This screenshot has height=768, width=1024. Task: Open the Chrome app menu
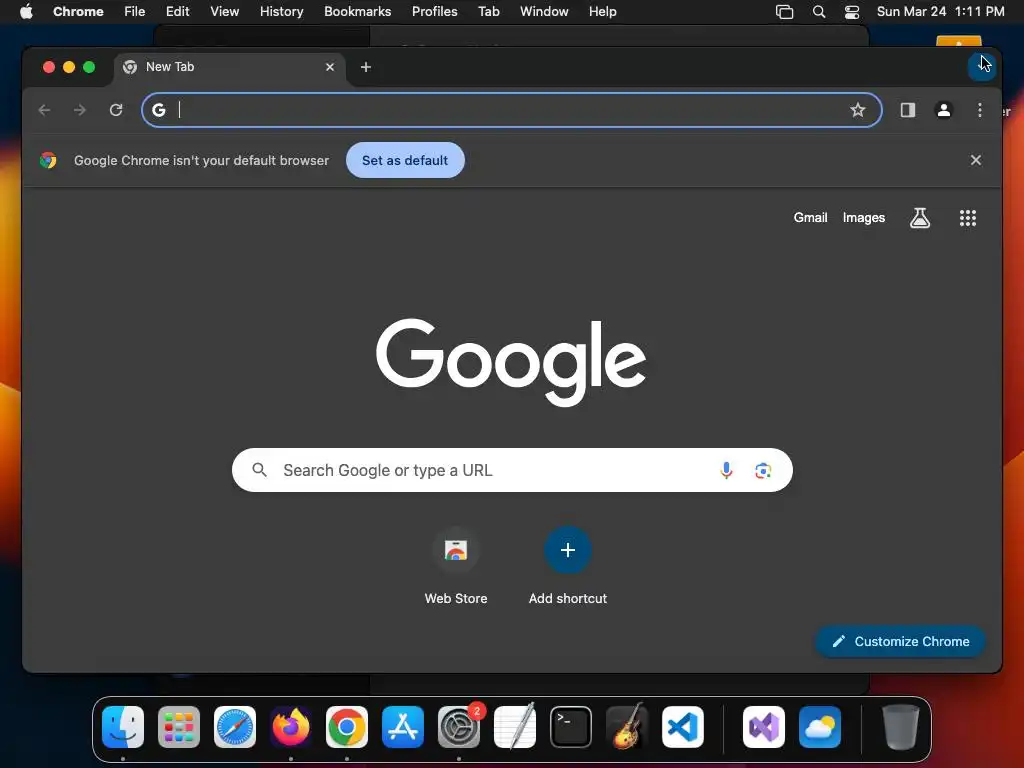(78, 11)
